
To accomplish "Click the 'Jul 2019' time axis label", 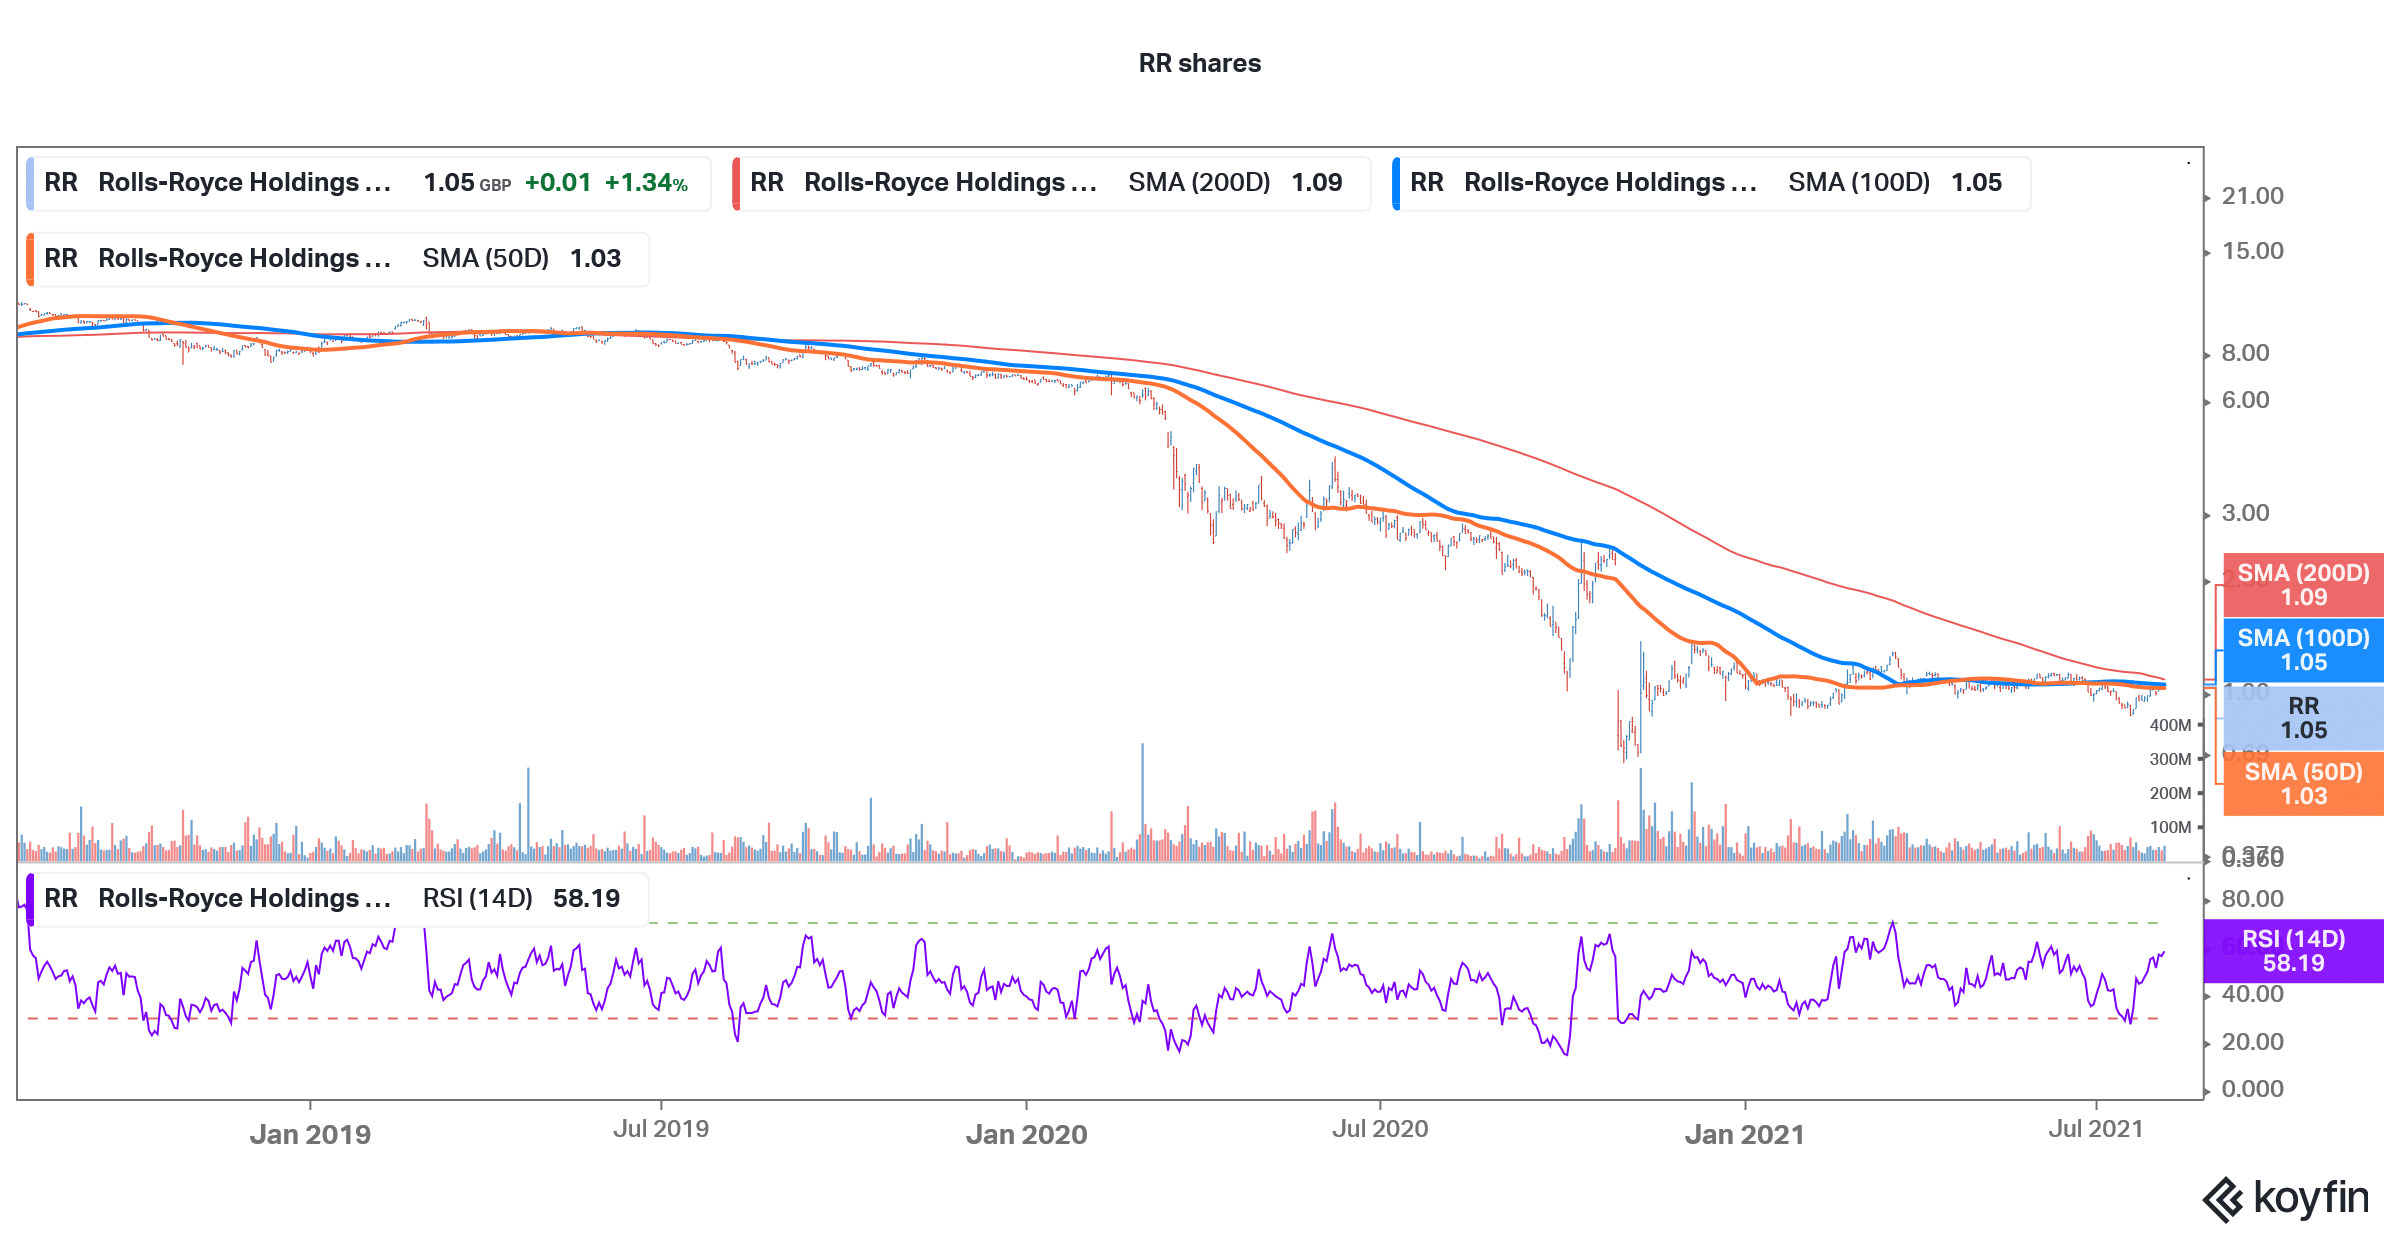I will (661, 1129).
